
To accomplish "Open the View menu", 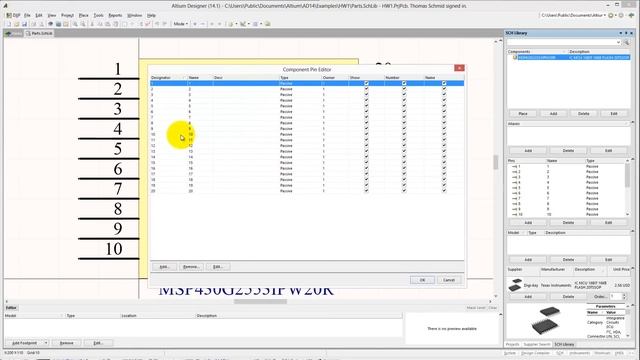I will (x=52, y=15).
